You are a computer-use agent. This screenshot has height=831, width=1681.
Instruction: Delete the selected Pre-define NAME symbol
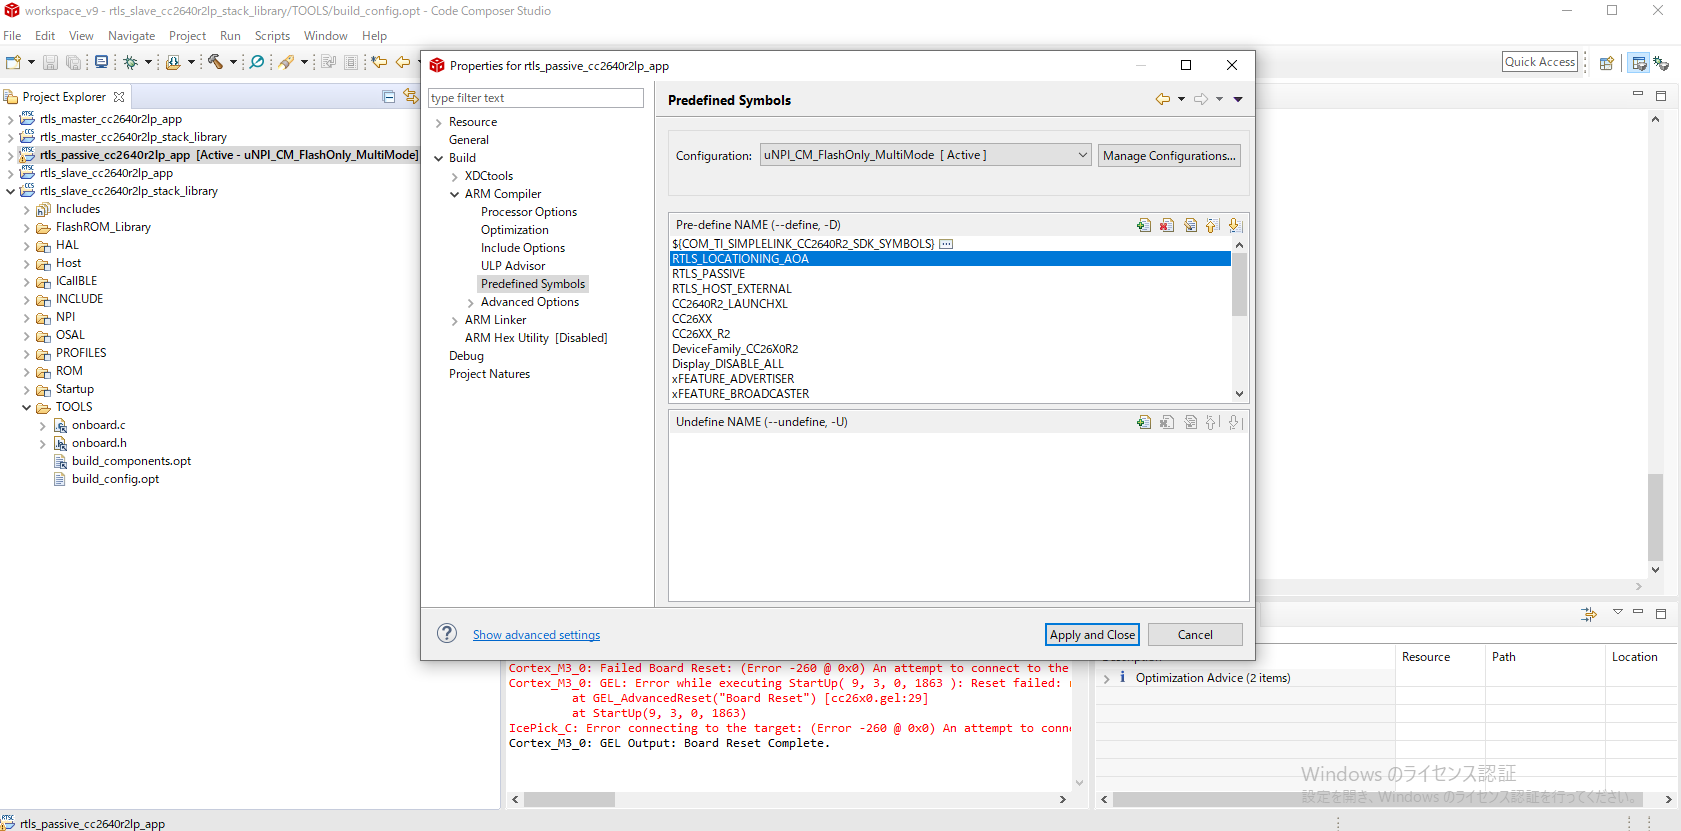[x=1167, y=225]
